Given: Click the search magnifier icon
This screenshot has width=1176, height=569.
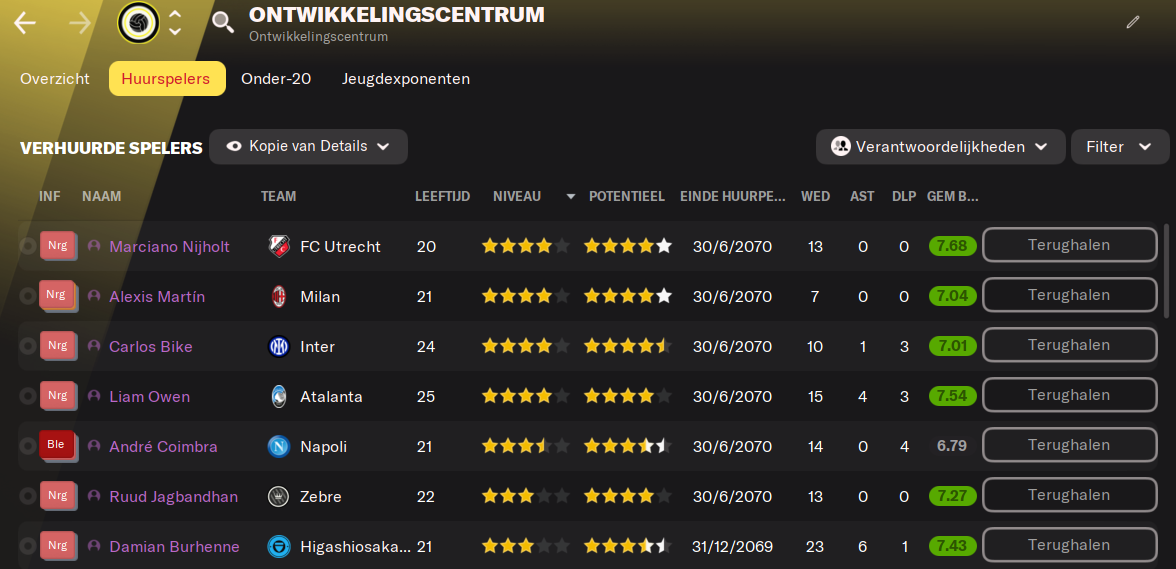Looking at the screenshot, I should point(224,23).
